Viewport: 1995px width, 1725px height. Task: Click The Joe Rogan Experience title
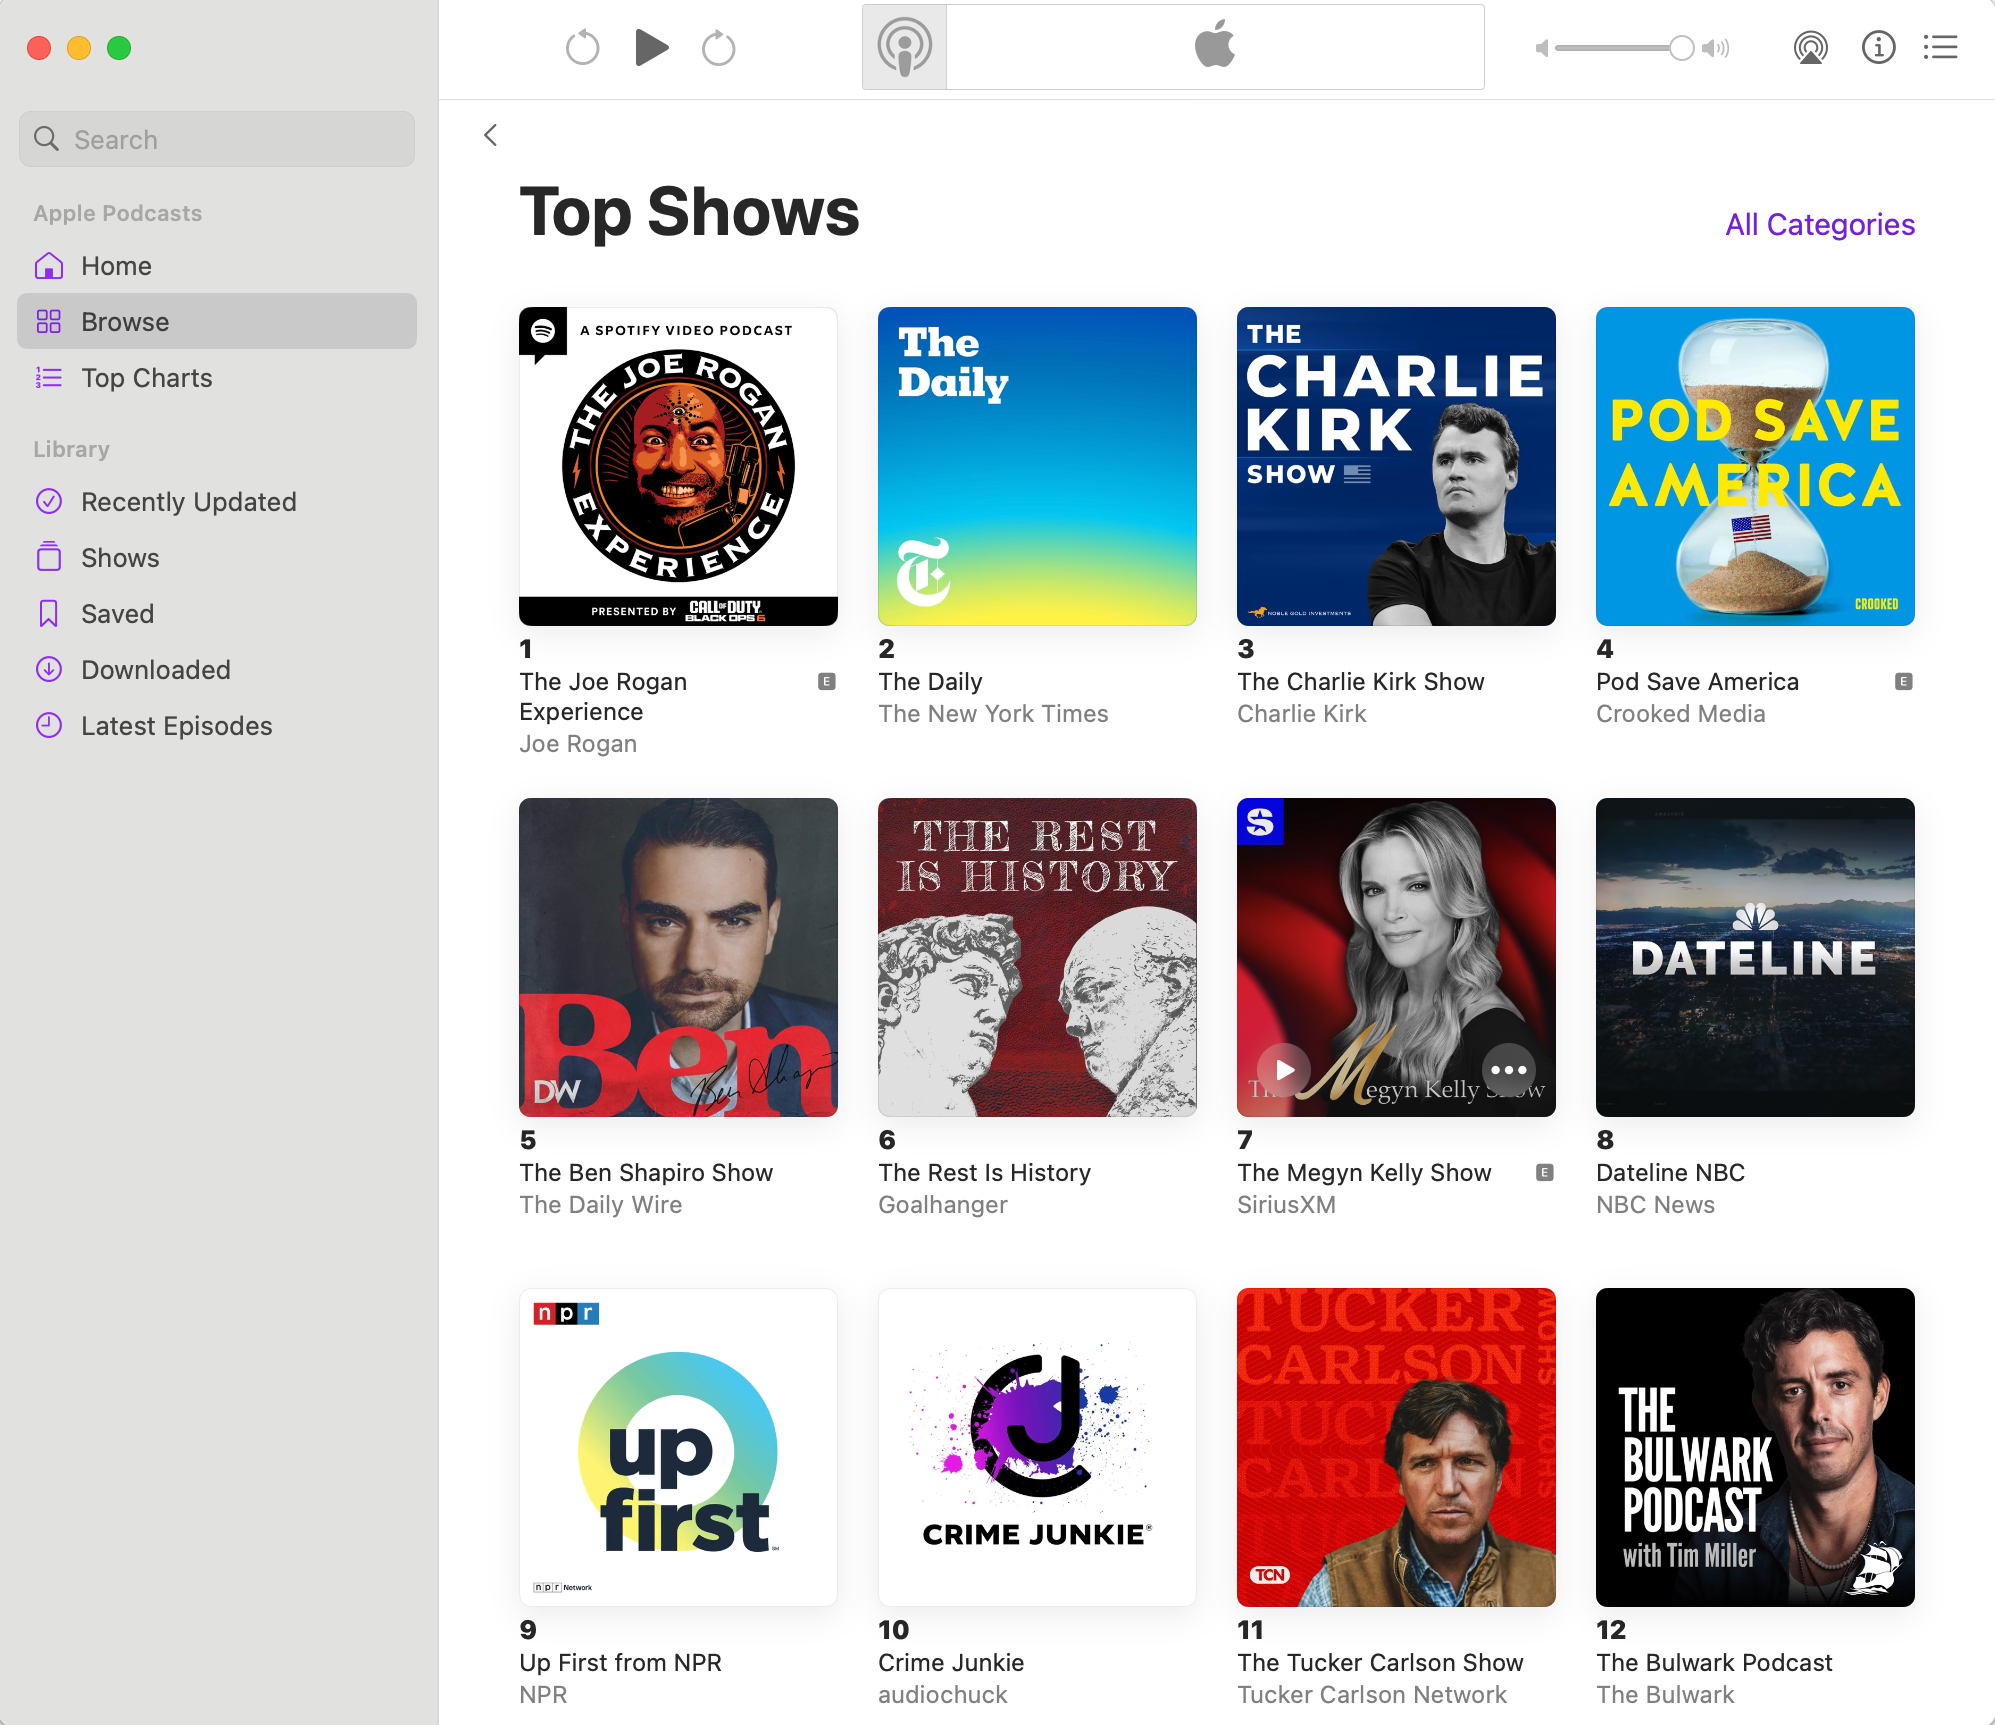point(603,697)
